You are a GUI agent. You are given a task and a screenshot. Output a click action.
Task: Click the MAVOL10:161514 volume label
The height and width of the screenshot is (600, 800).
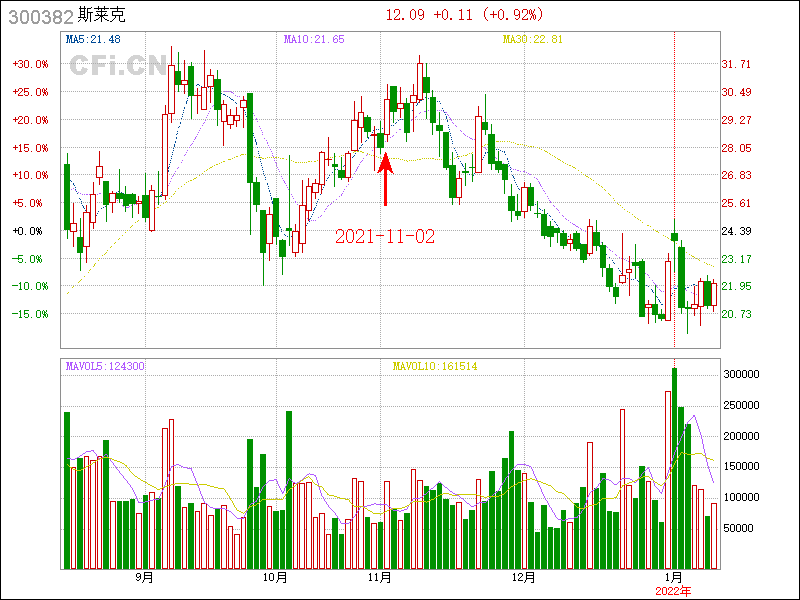434,367
